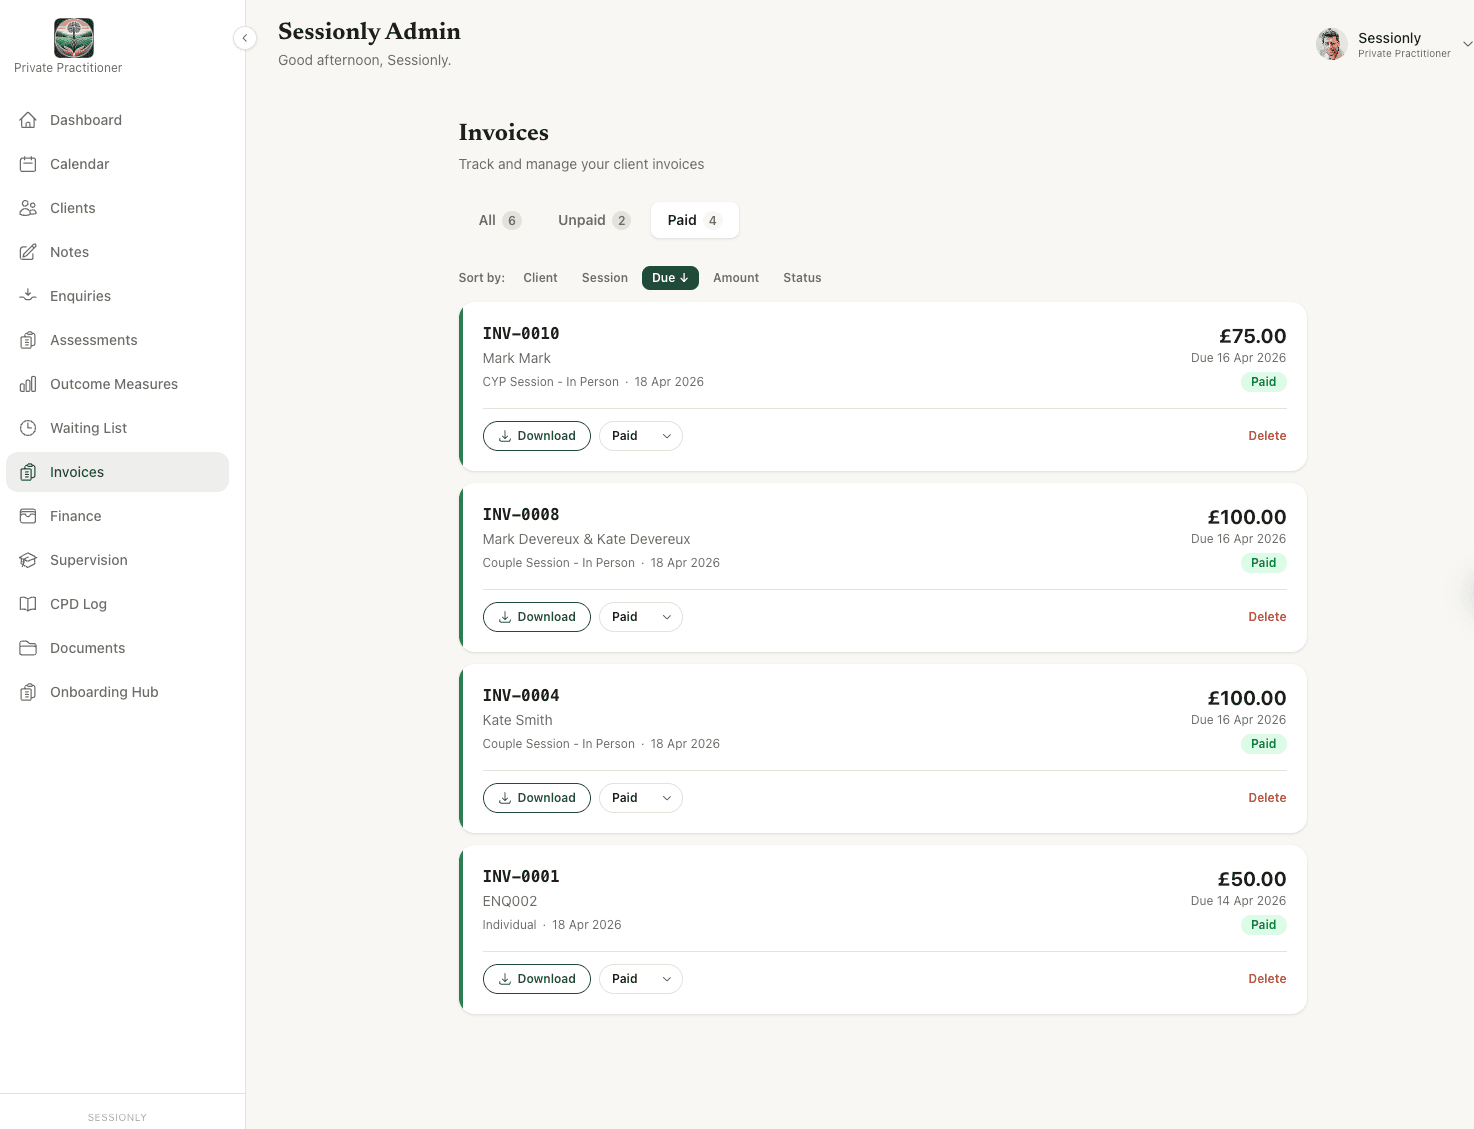Click the £50.00 amount on INV-0001
Image resolution: width=1474 pixels, height=1129 pixels.
pos(1252,879)
